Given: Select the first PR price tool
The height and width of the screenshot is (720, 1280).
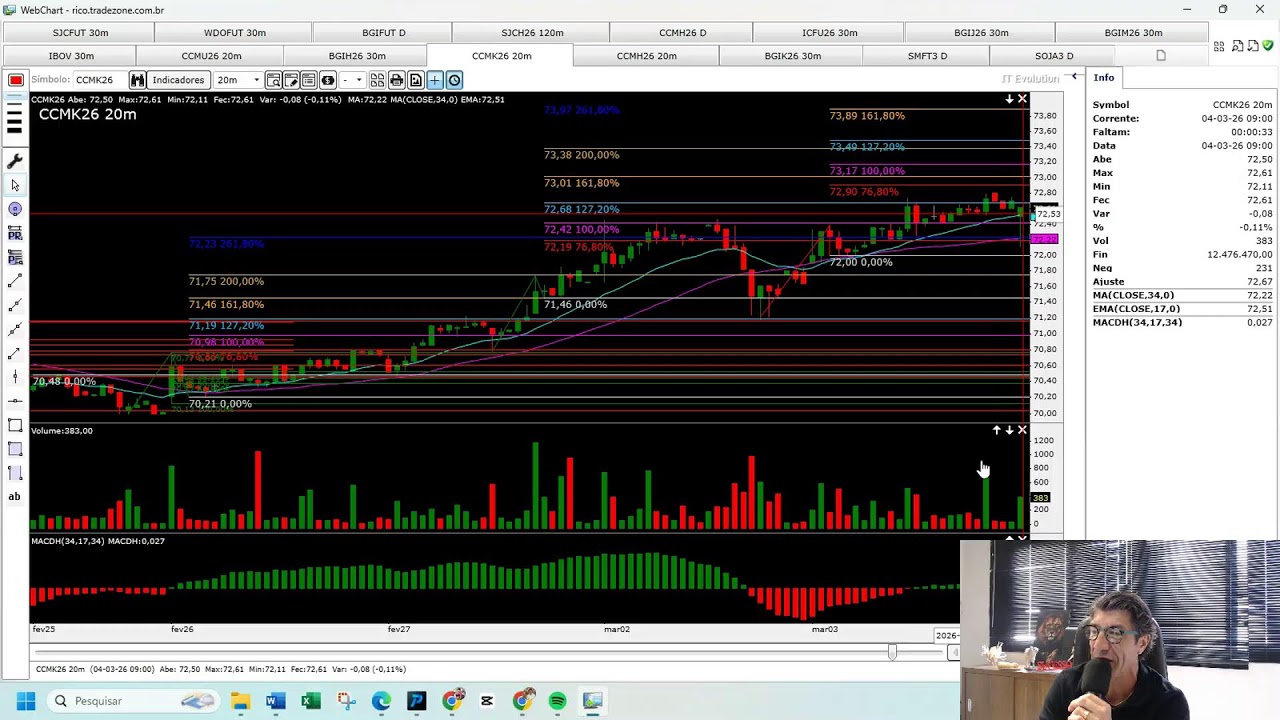Looking at the screenshot, I should pos(15,233).
